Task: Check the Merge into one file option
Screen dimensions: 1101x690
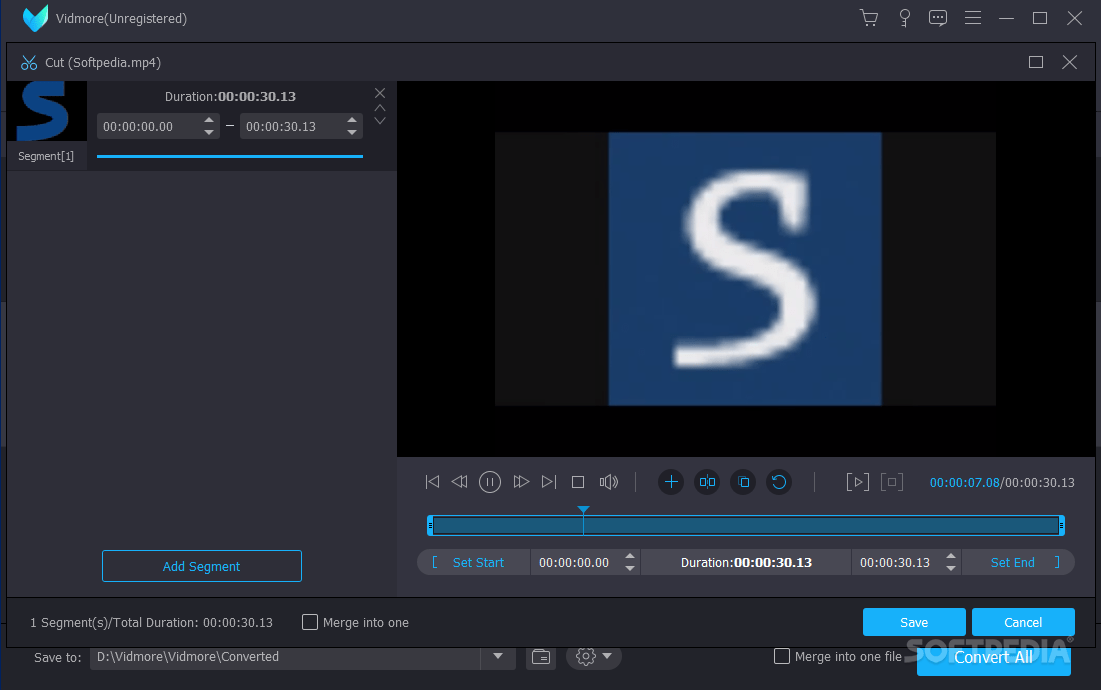Action: pyautogui.click(x=781, y=656)
